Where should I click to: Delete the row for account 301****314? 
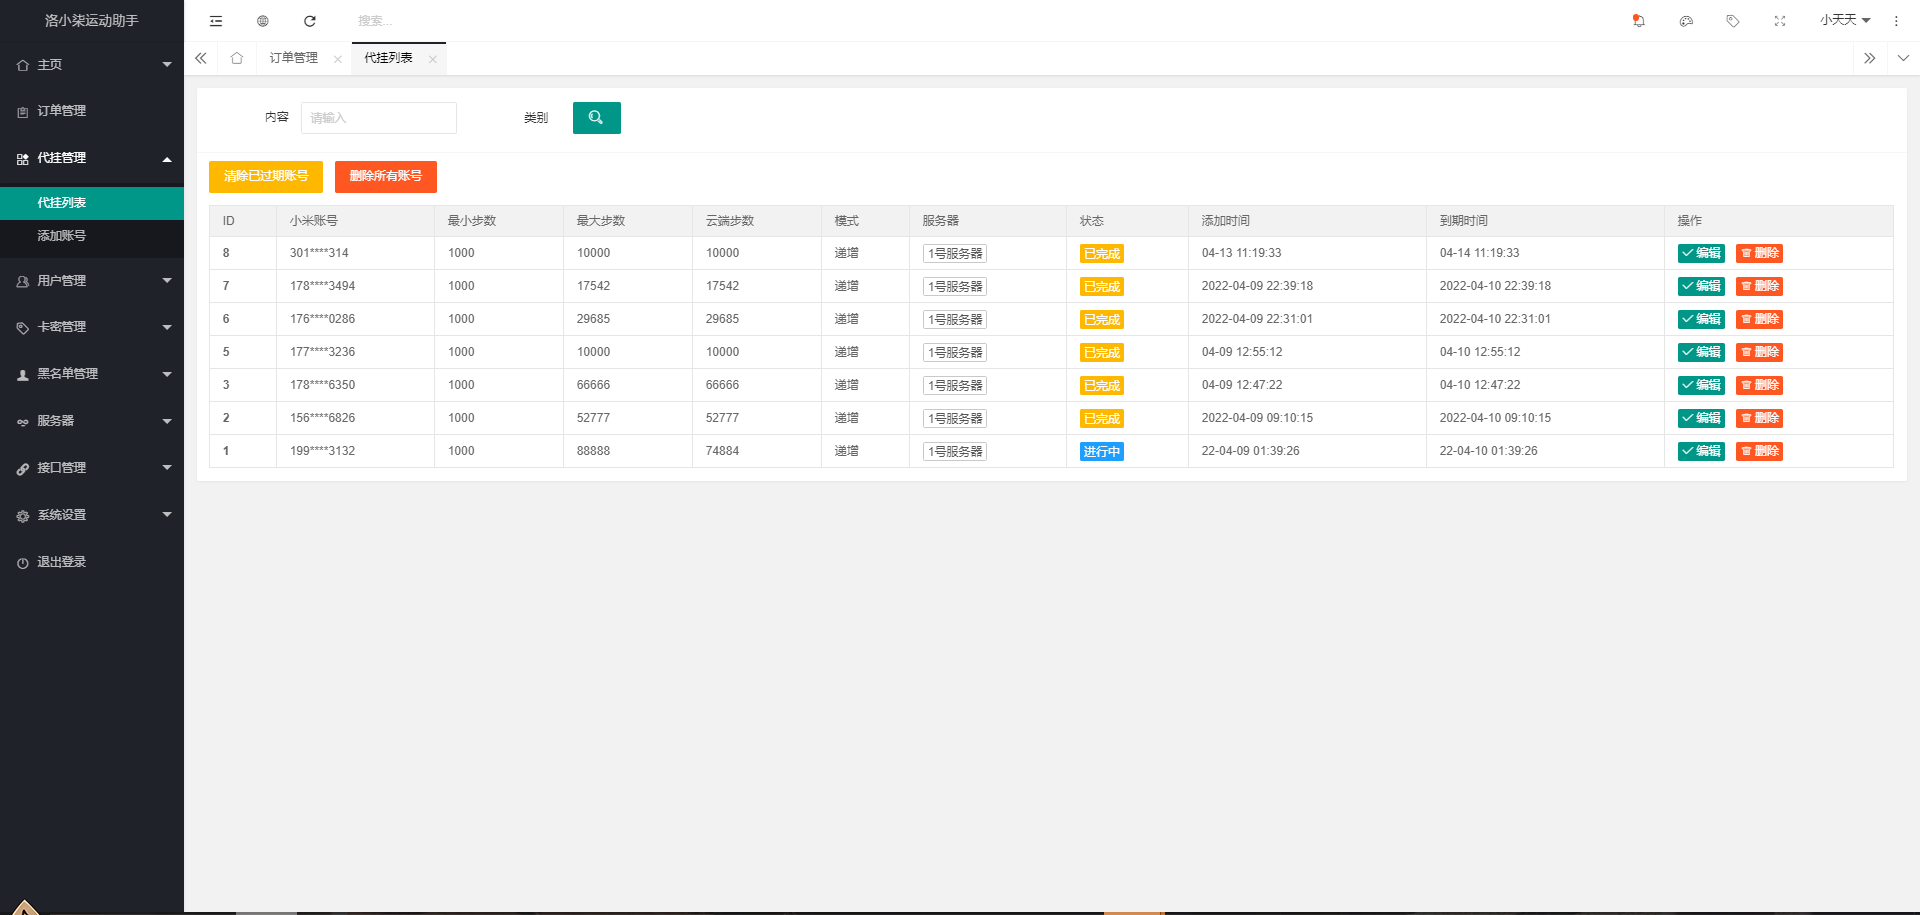point(1759,253)
